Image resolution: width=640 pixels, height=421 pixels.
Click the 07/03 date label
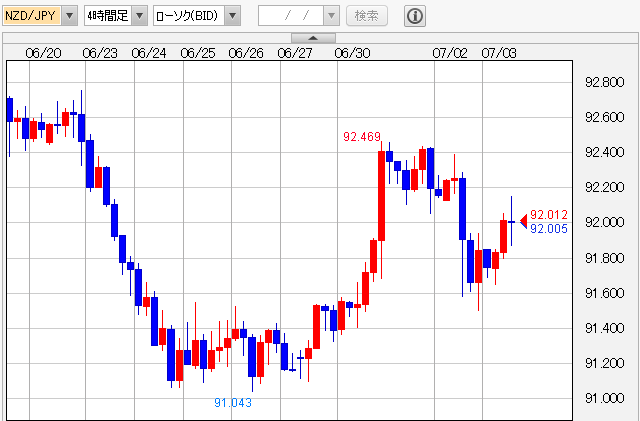(499, 53)
